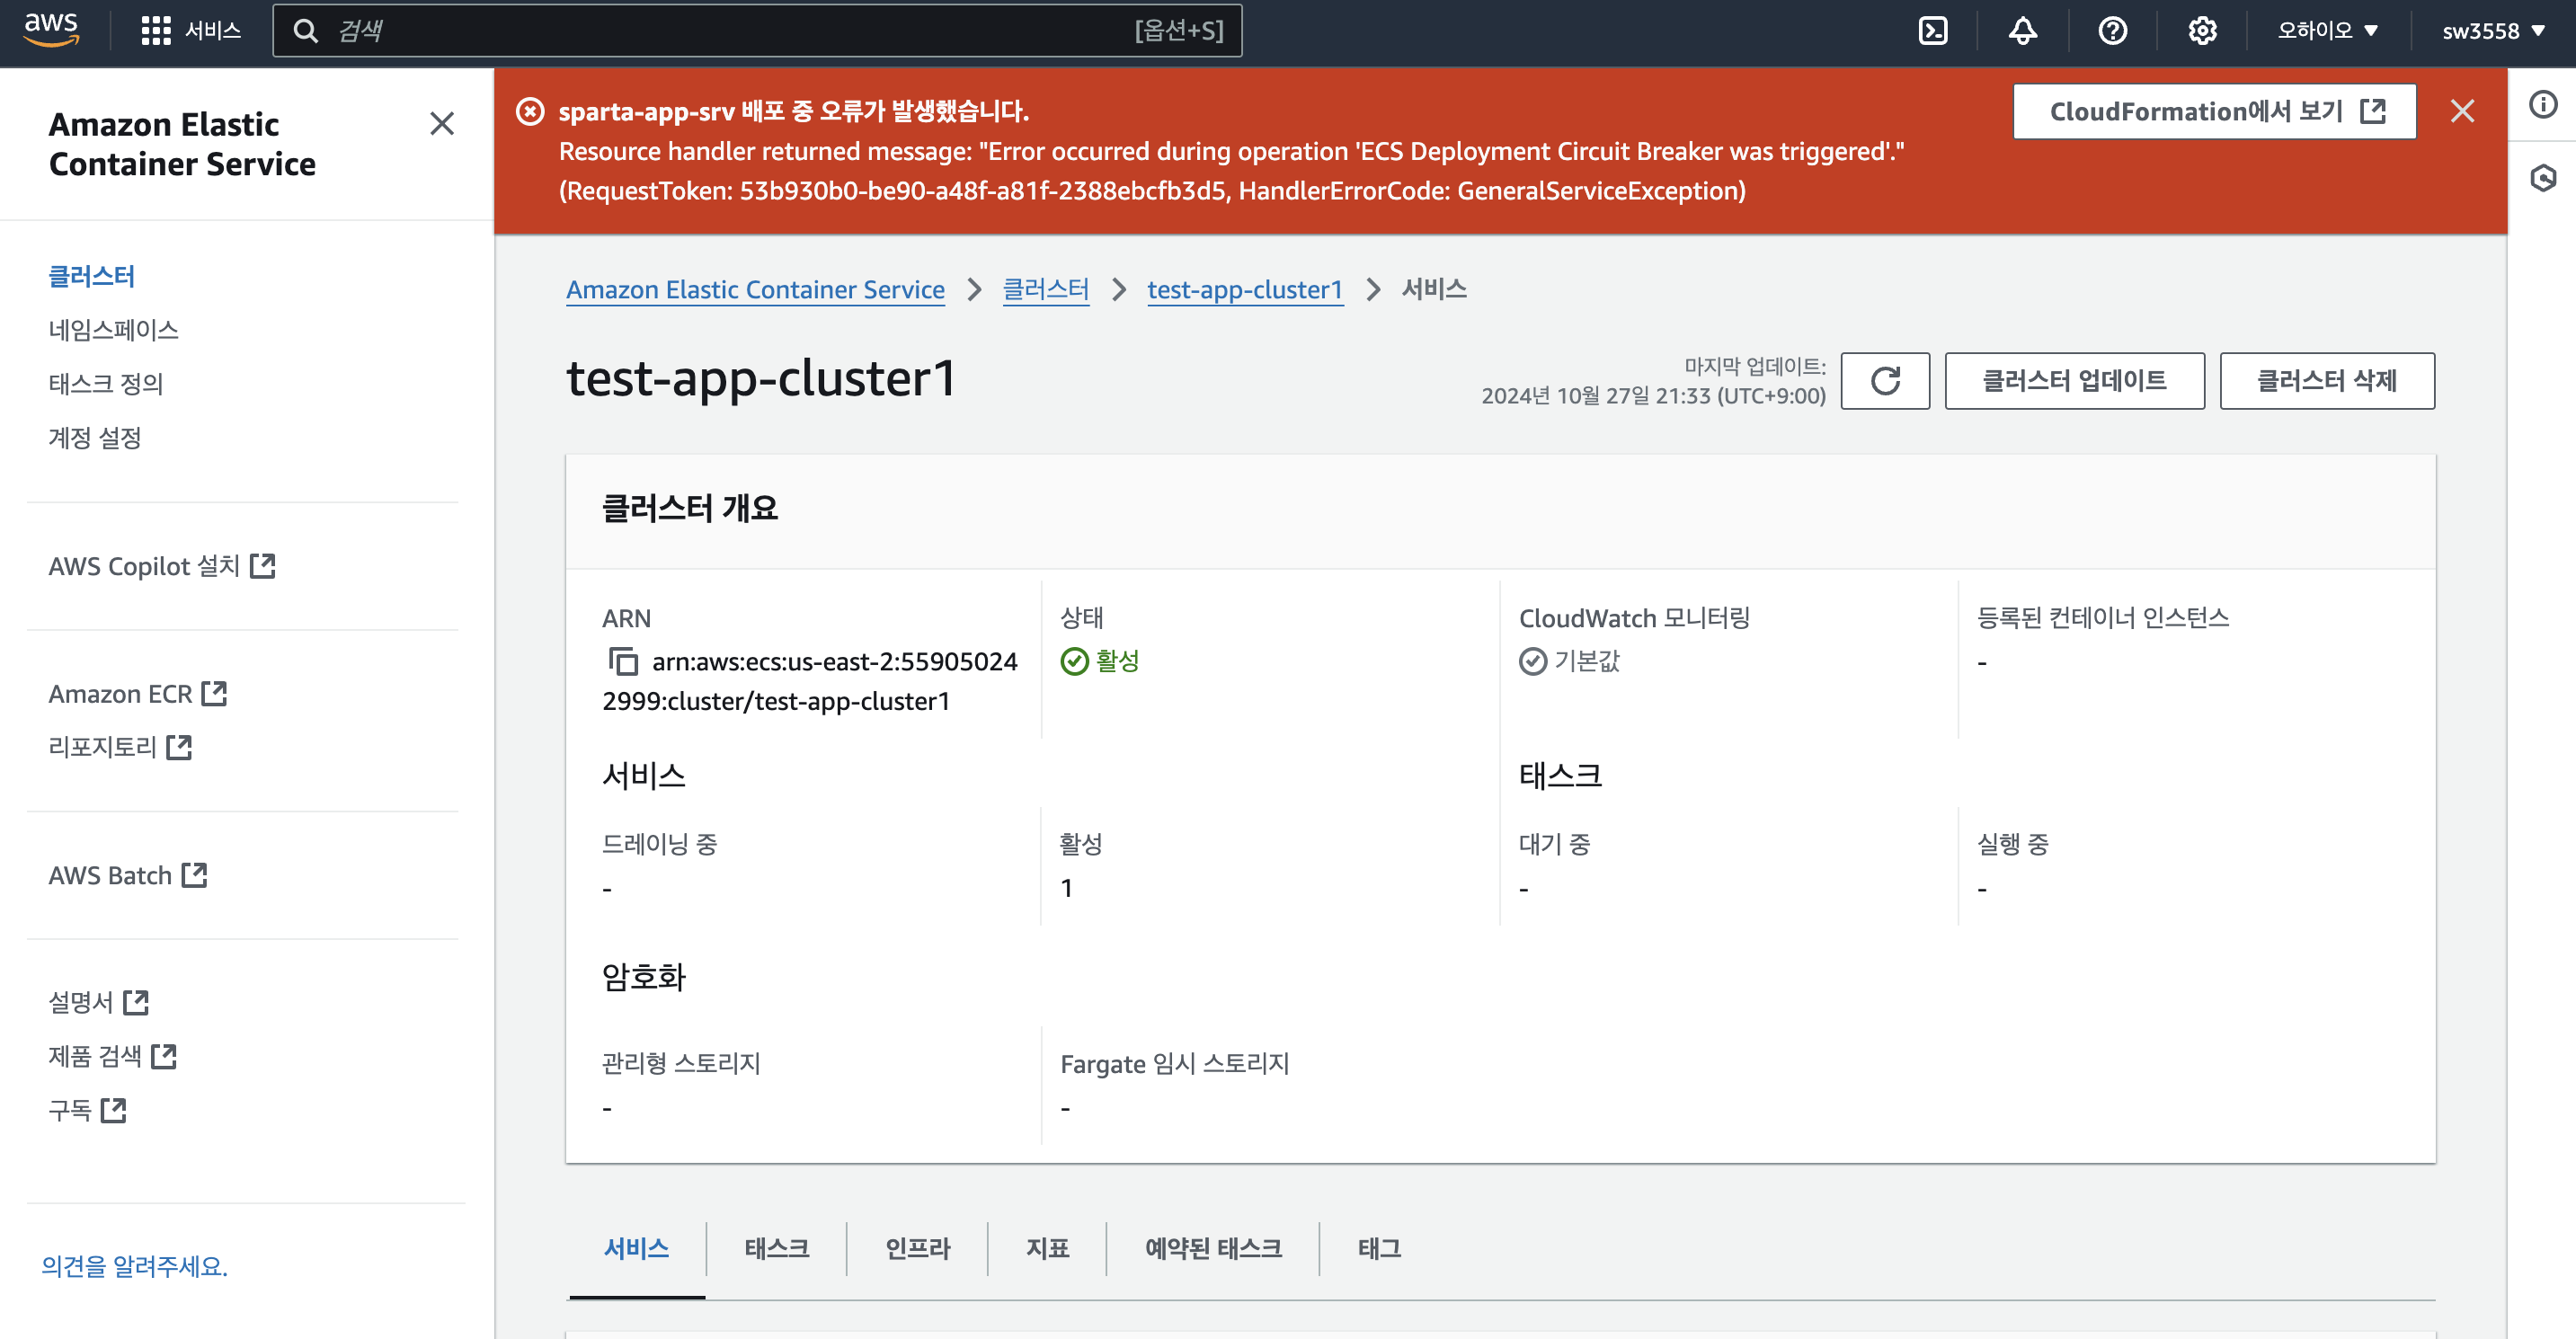Open the sw3558 account dropdown
The image size is (2576, 1339).
[2493, 31]
